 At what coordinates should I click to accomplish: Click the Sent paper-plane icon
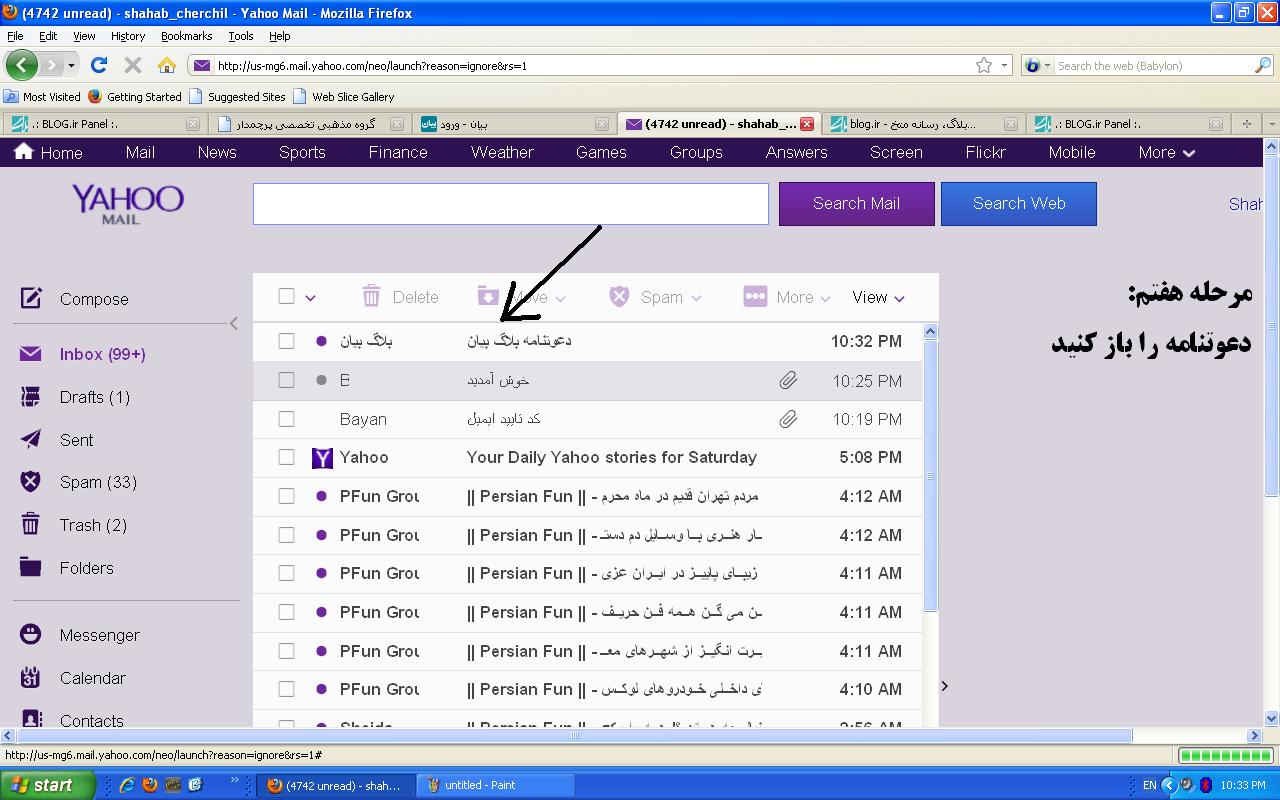pyautogui.click(x=31, y=439)
